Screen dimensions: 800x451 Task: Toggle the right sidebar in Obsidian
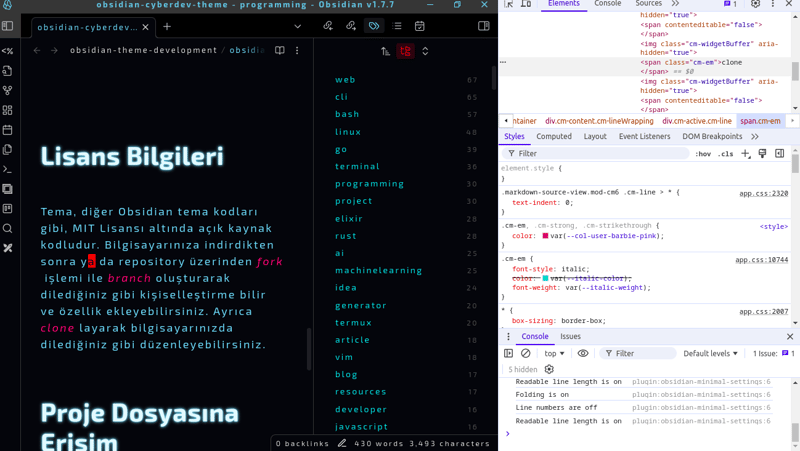point(484,26)
